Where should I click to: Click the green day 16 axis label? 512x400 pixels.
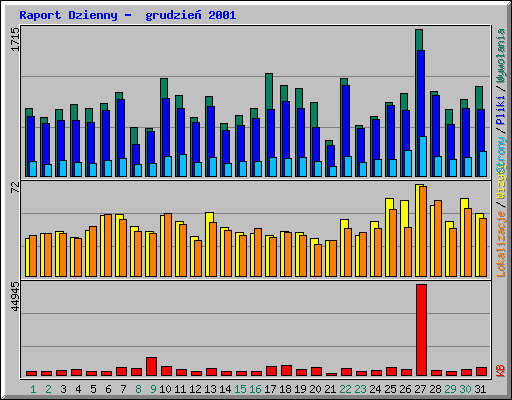(x=255, y=389)
